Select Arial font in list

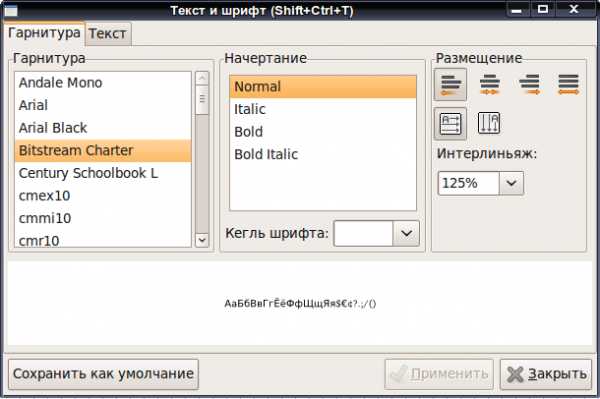[103, 105]
